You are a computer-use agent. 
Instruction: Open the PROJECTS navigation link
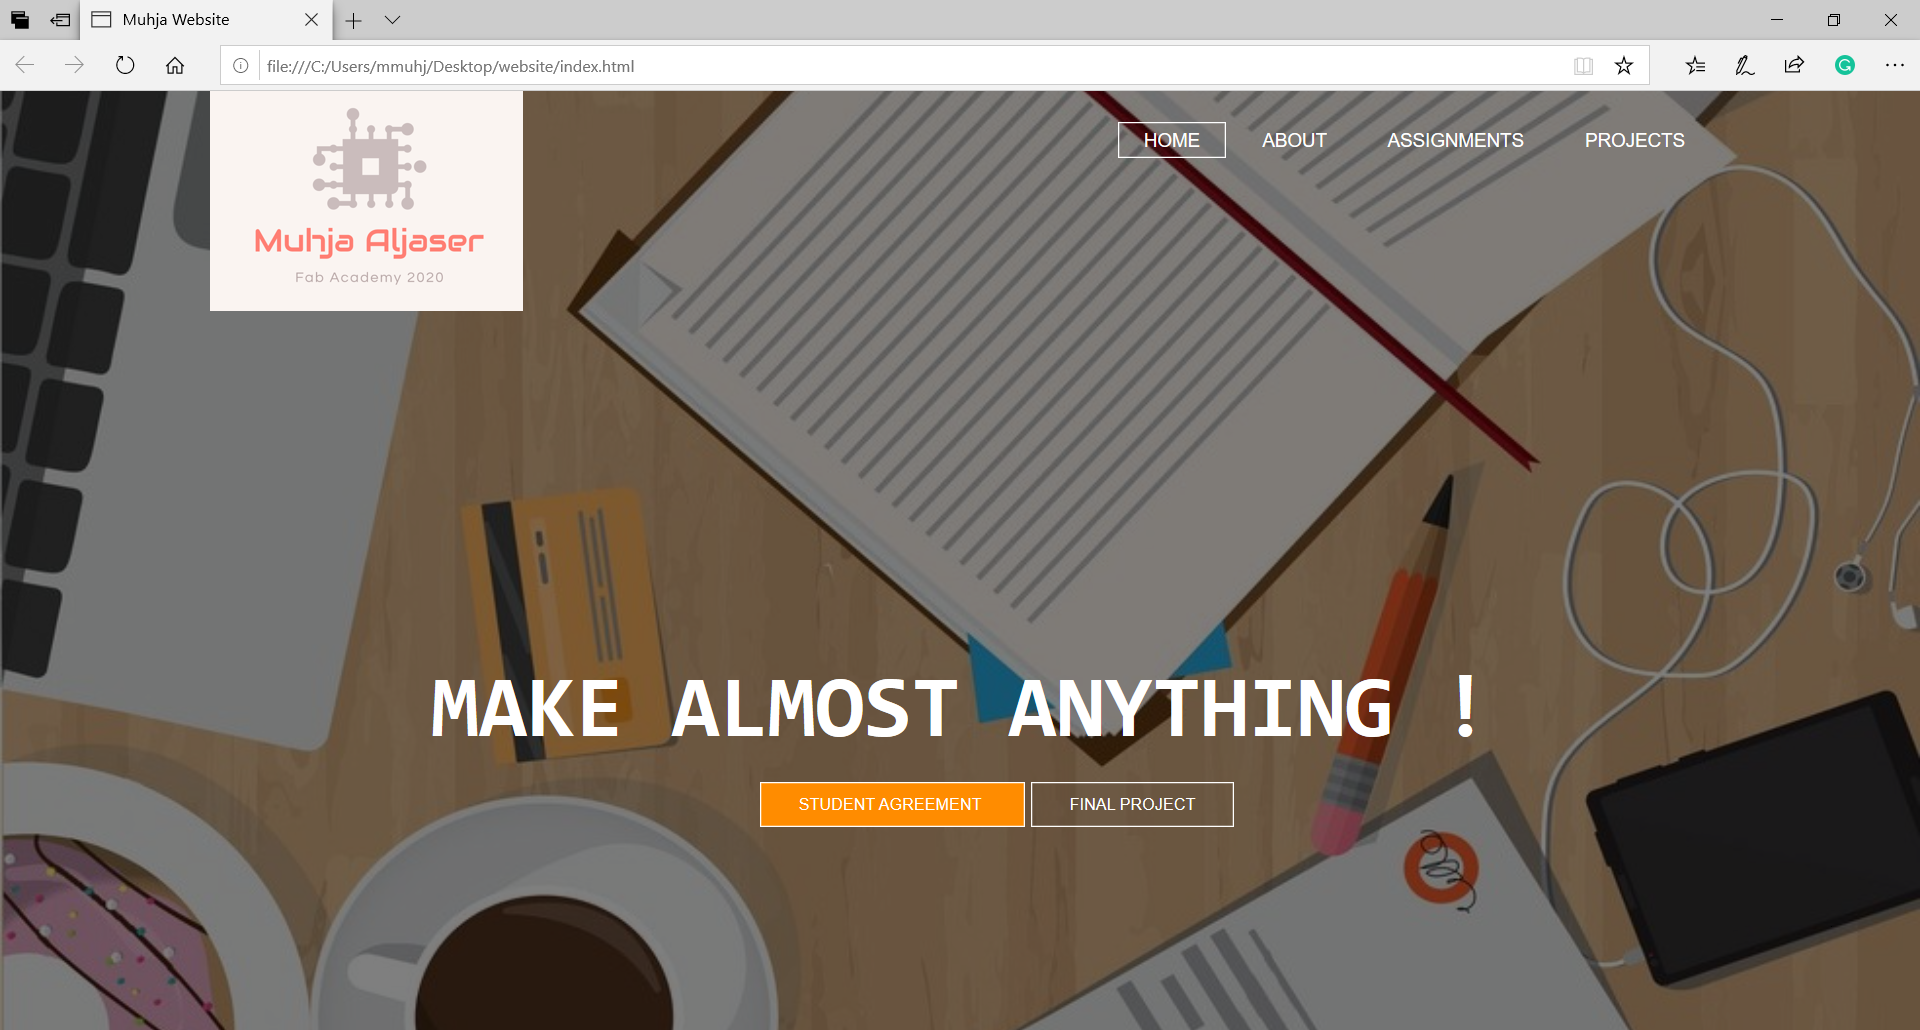1634,140
